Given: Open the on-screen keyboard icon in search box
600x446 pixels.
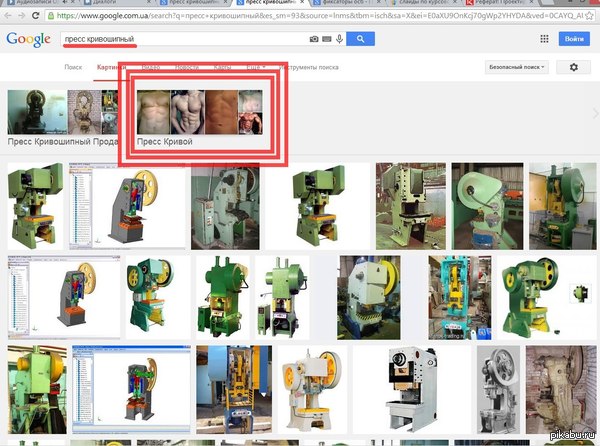Looking at the screenshot, I should 327,39.
